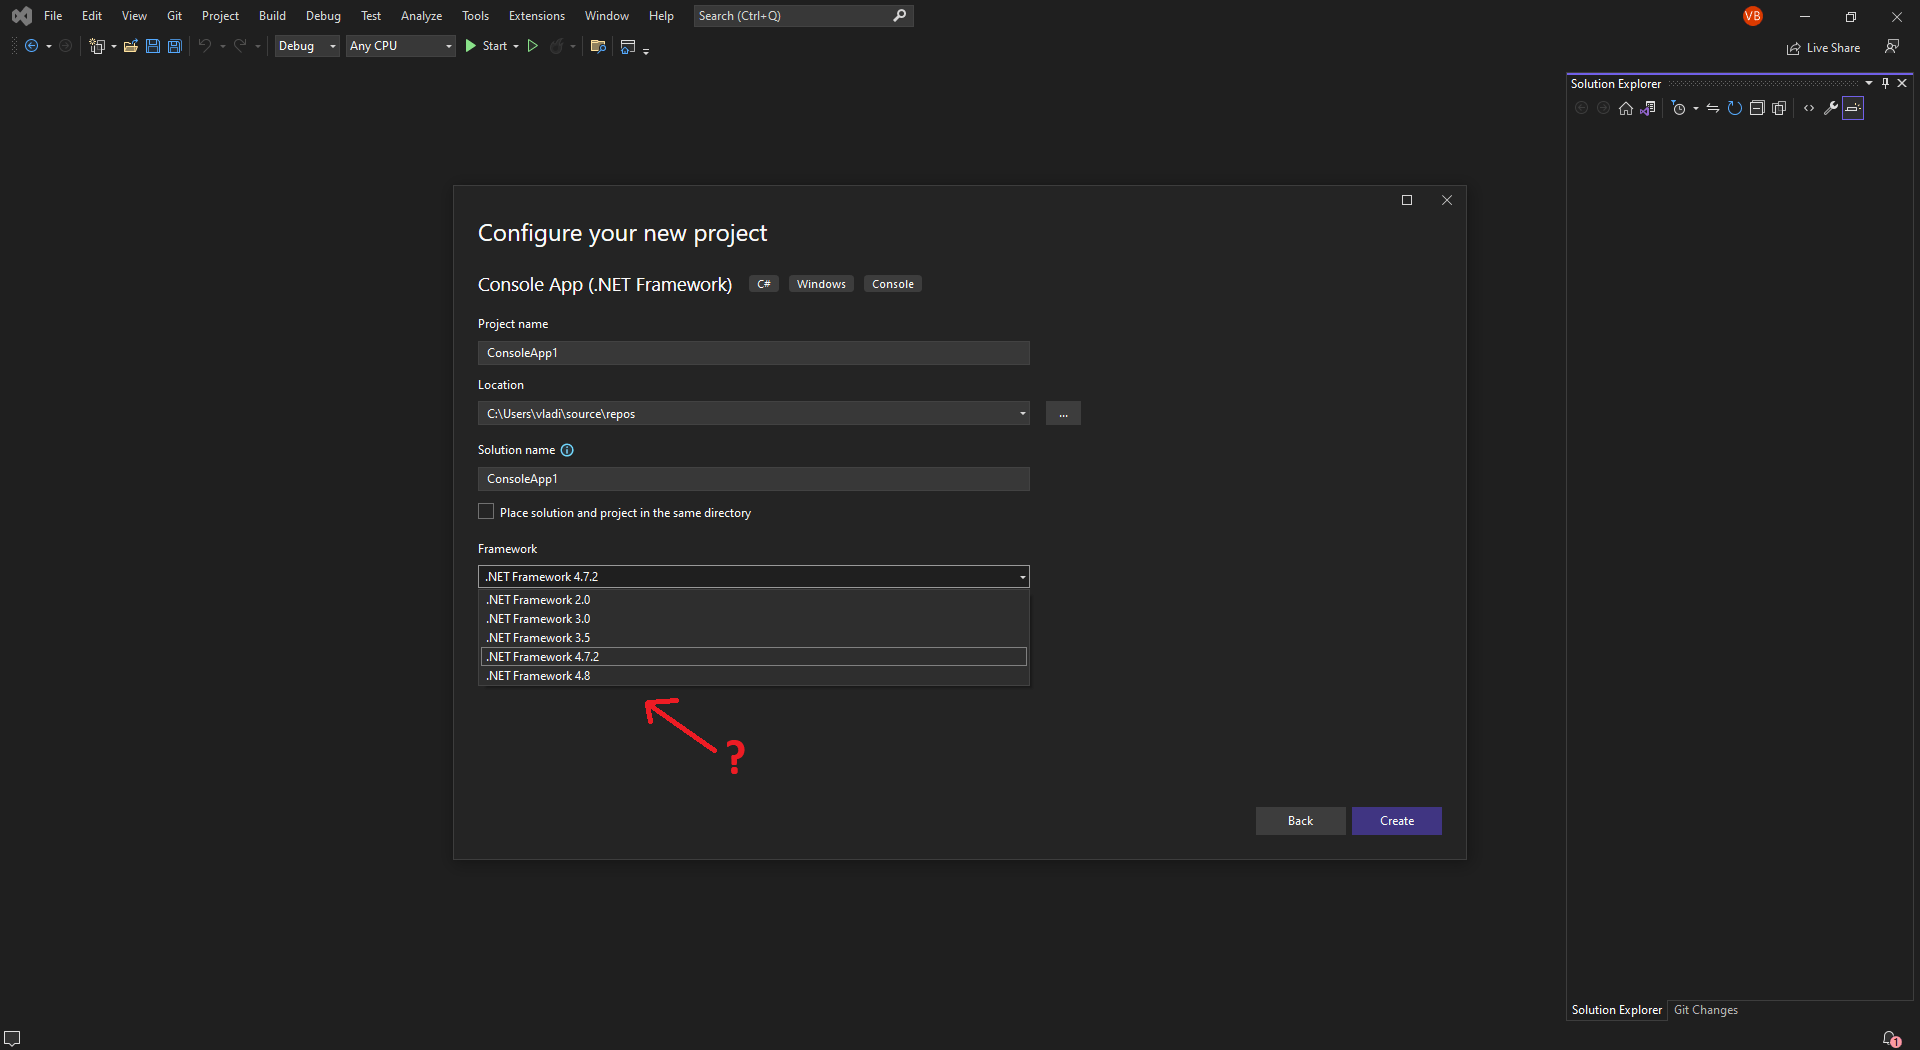The height and width of the screenshot is (1050, 1920).
Task: Click View Code angle-brackets icon
Action: pos(1809,108)
